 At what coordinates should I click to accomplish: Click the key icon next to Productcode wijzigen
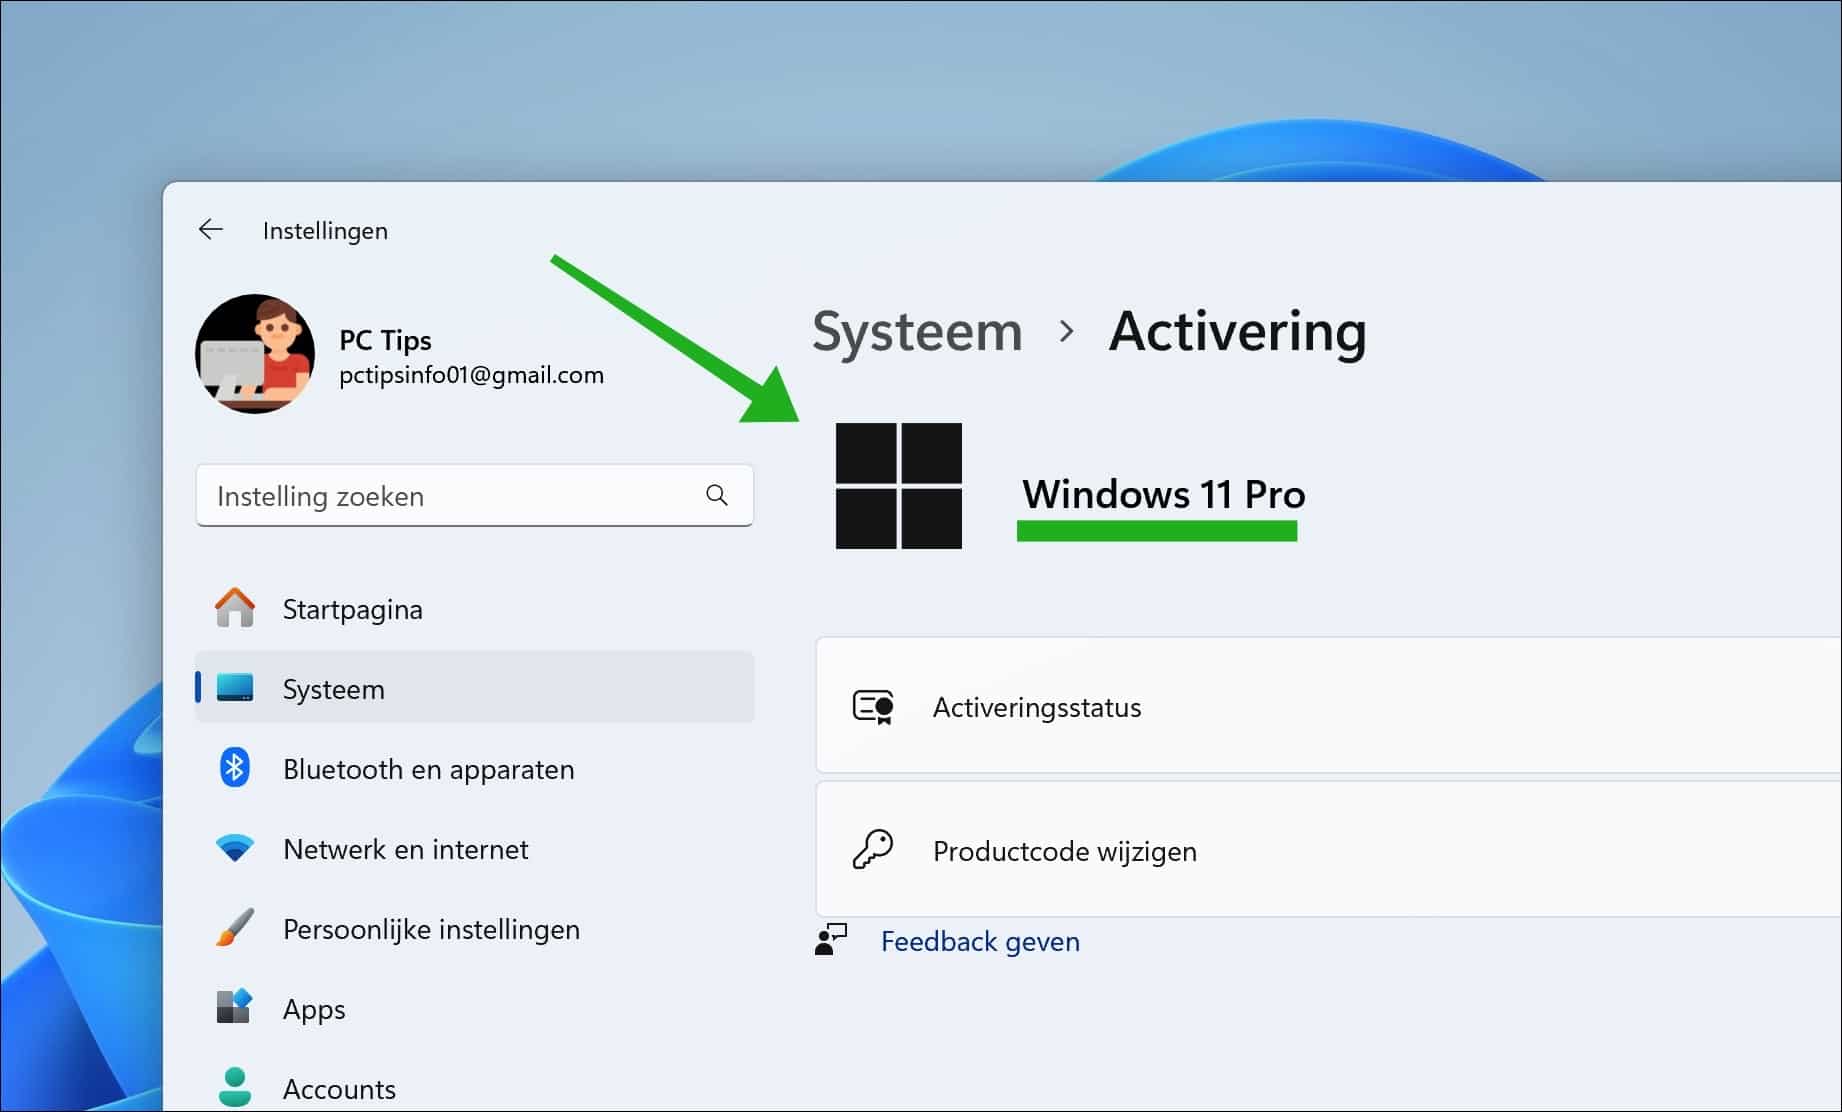(872, 851)
